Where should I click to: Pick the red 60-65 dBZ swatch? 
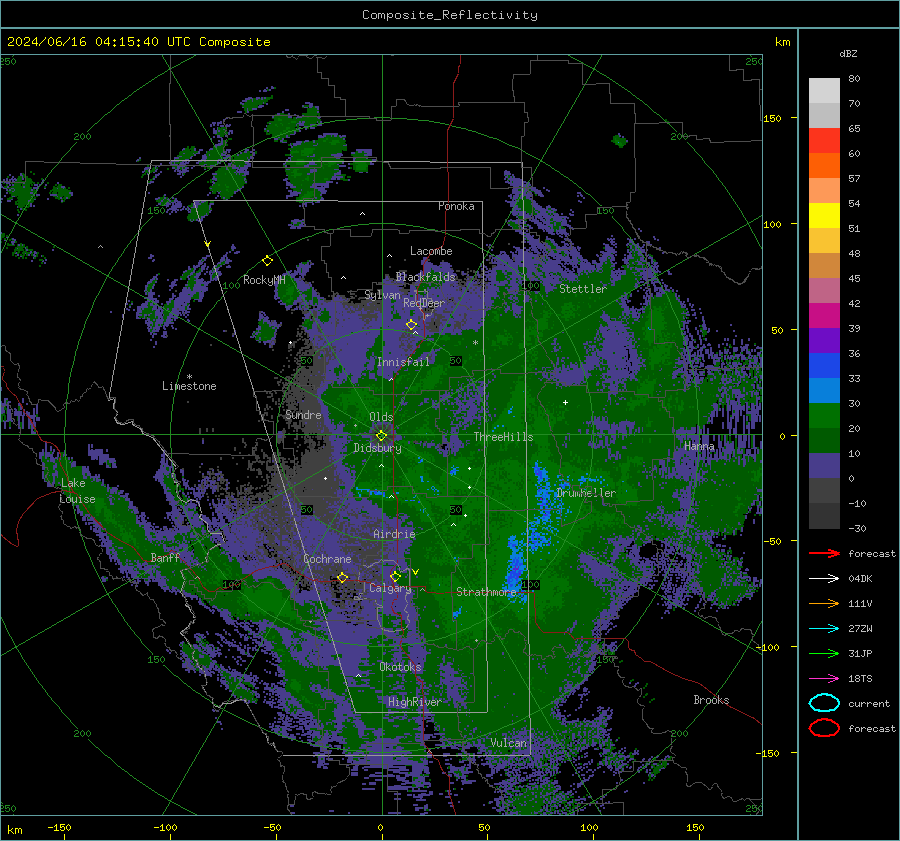click(x=824, y=141)
